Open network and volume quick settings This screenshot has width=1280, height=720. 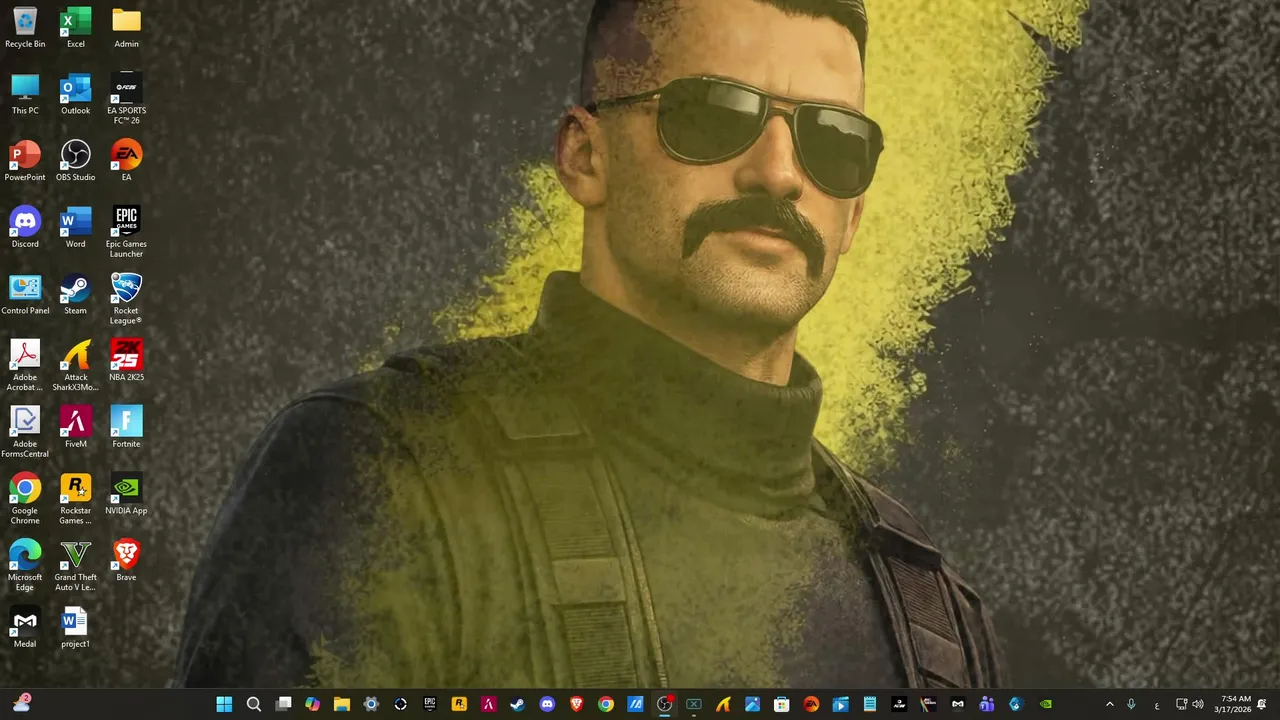point(1189,704)
